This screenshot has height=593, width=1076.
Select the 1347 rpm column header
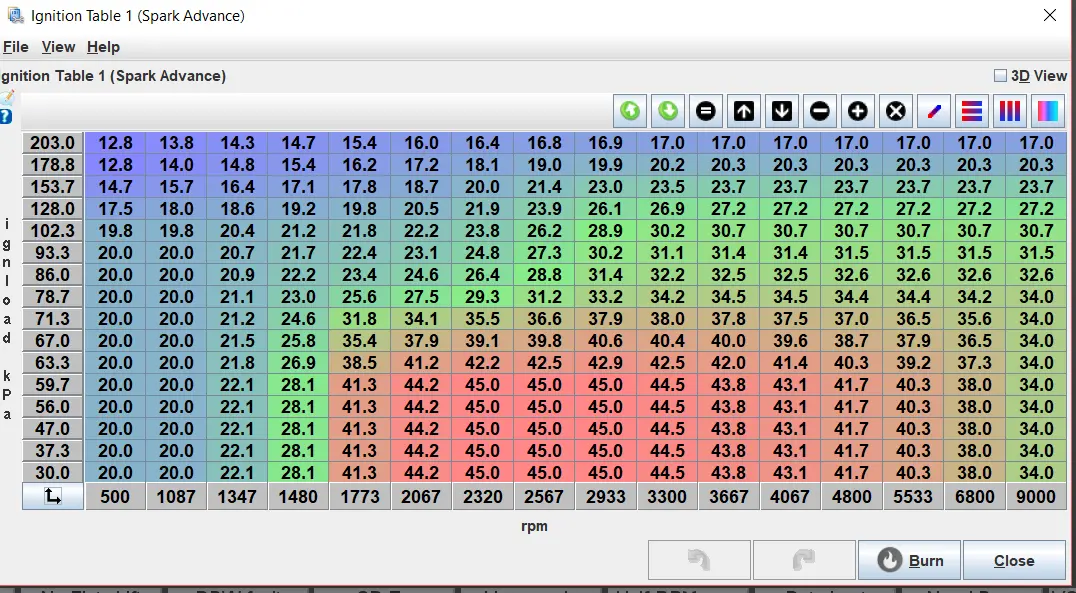tap(237, 496)
